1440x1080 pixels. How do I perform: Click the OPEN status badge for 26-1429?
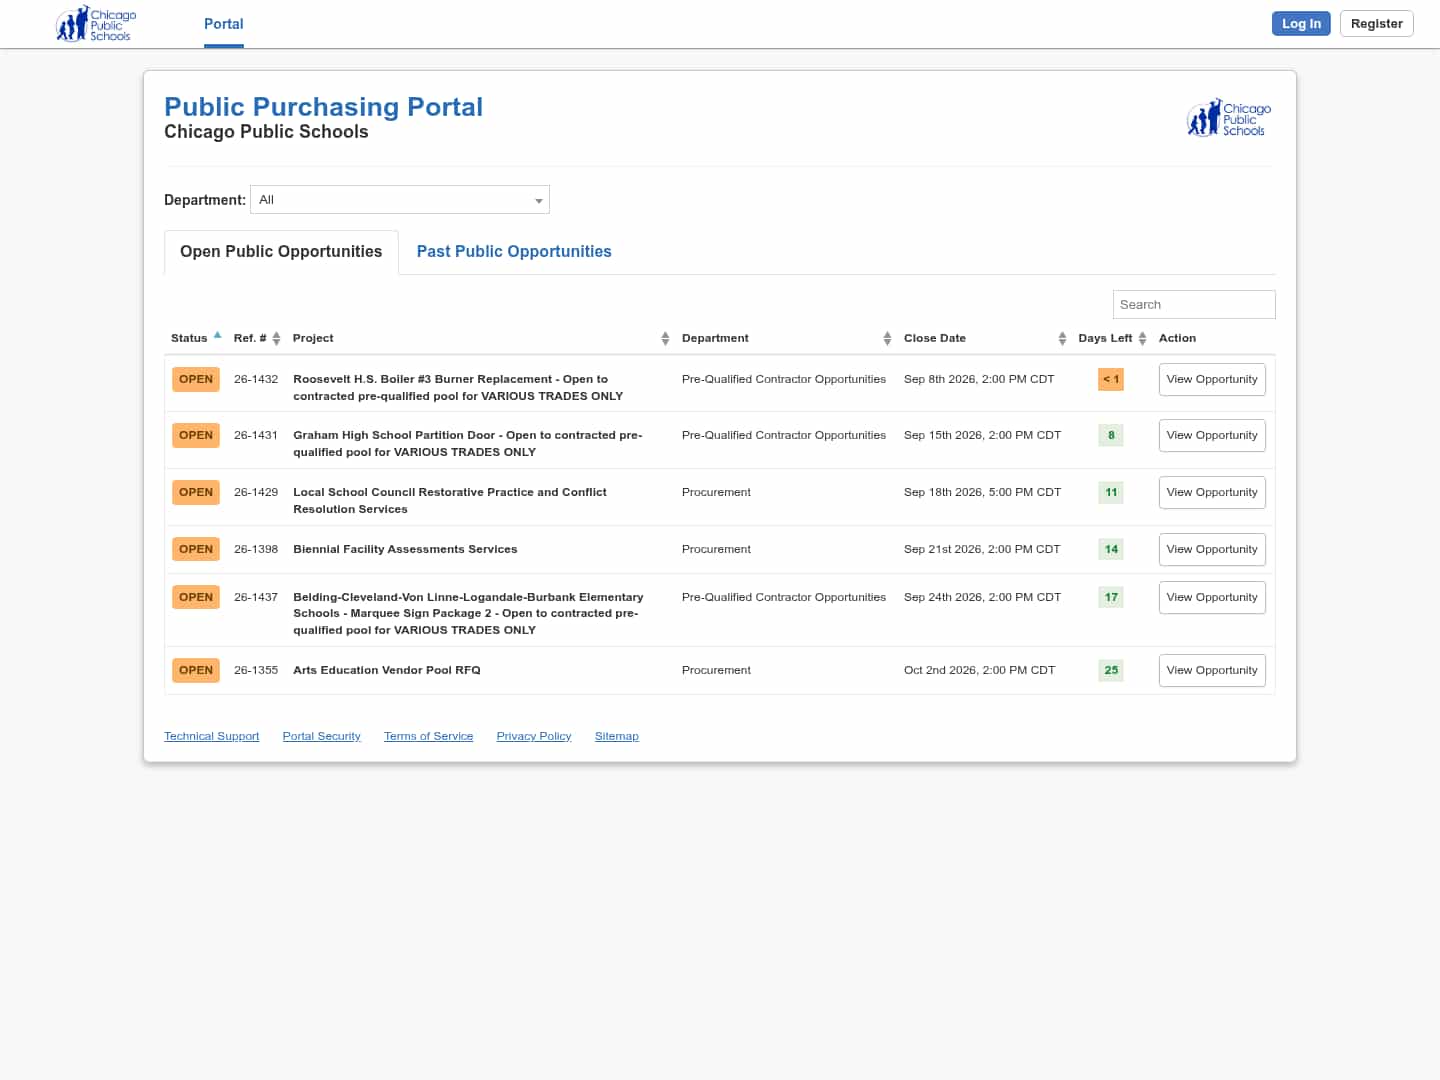[x=196, y=493]
